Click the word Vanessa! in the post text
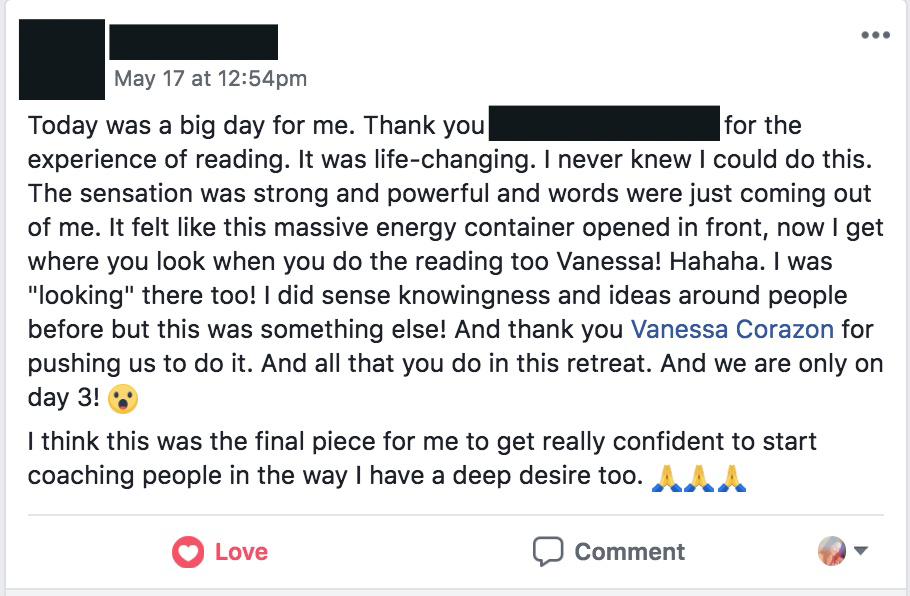Image resolution: width=910 pixels, height=596 pixels. point(609,262)
